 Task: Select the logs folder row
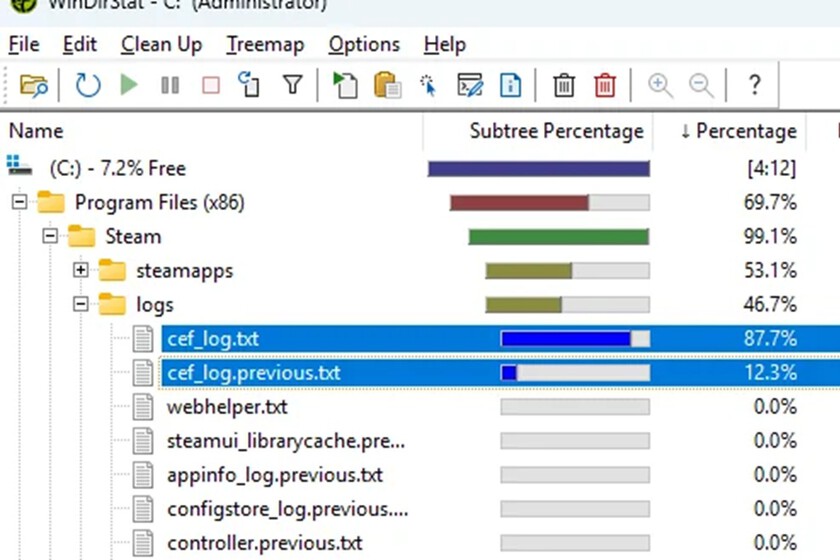420,304
